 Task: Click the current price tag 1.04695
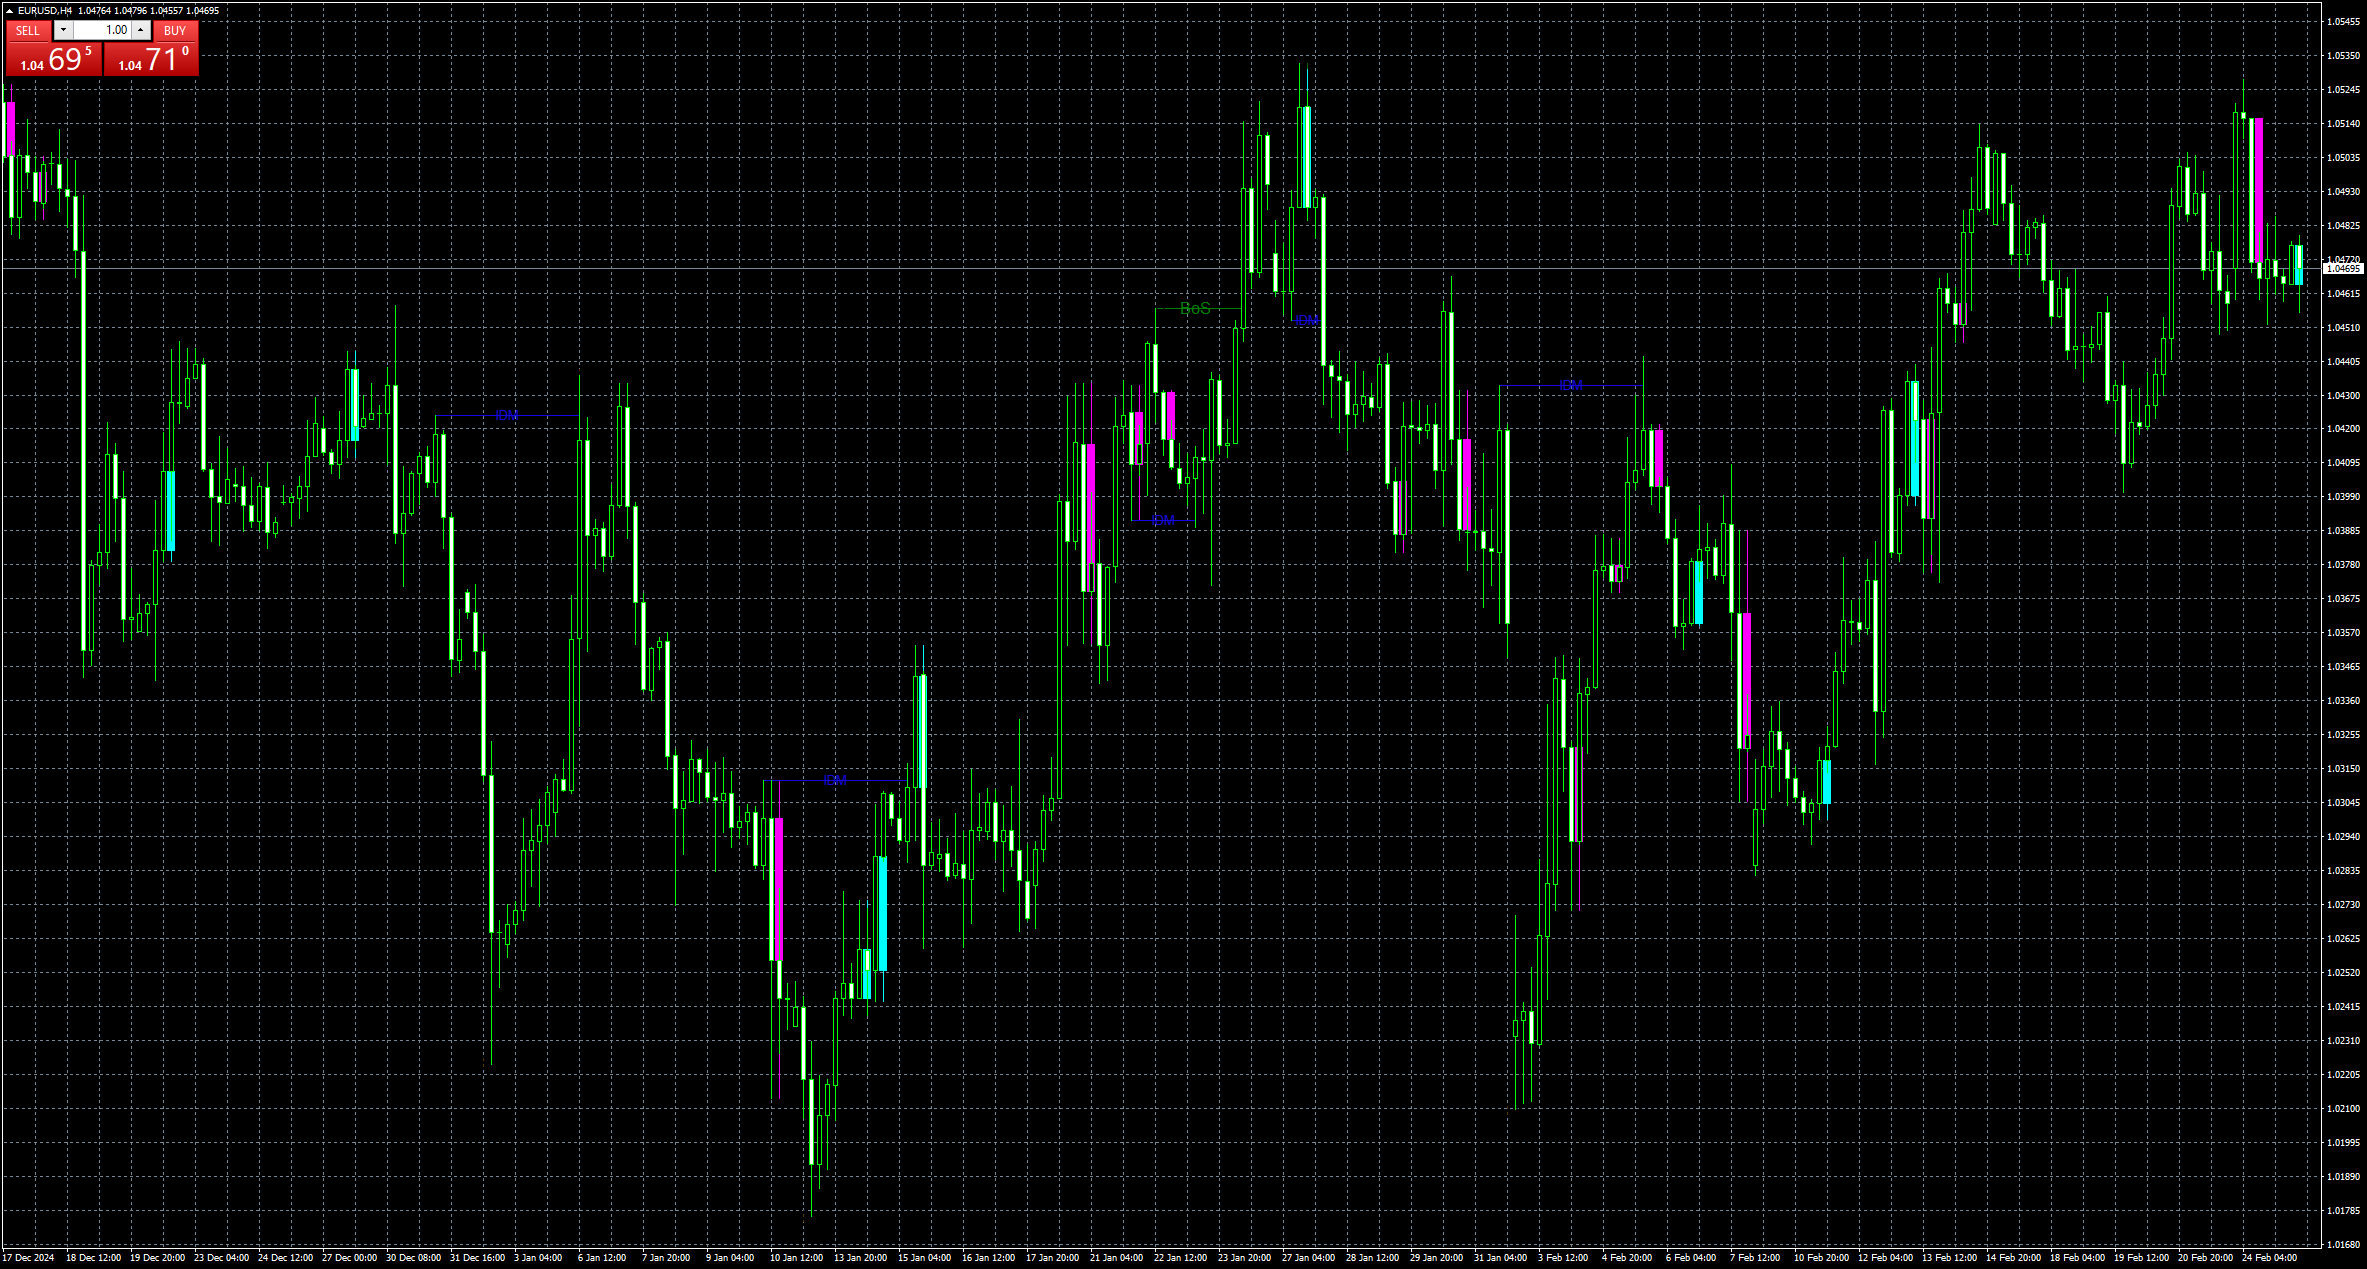tap(2343, 269)
